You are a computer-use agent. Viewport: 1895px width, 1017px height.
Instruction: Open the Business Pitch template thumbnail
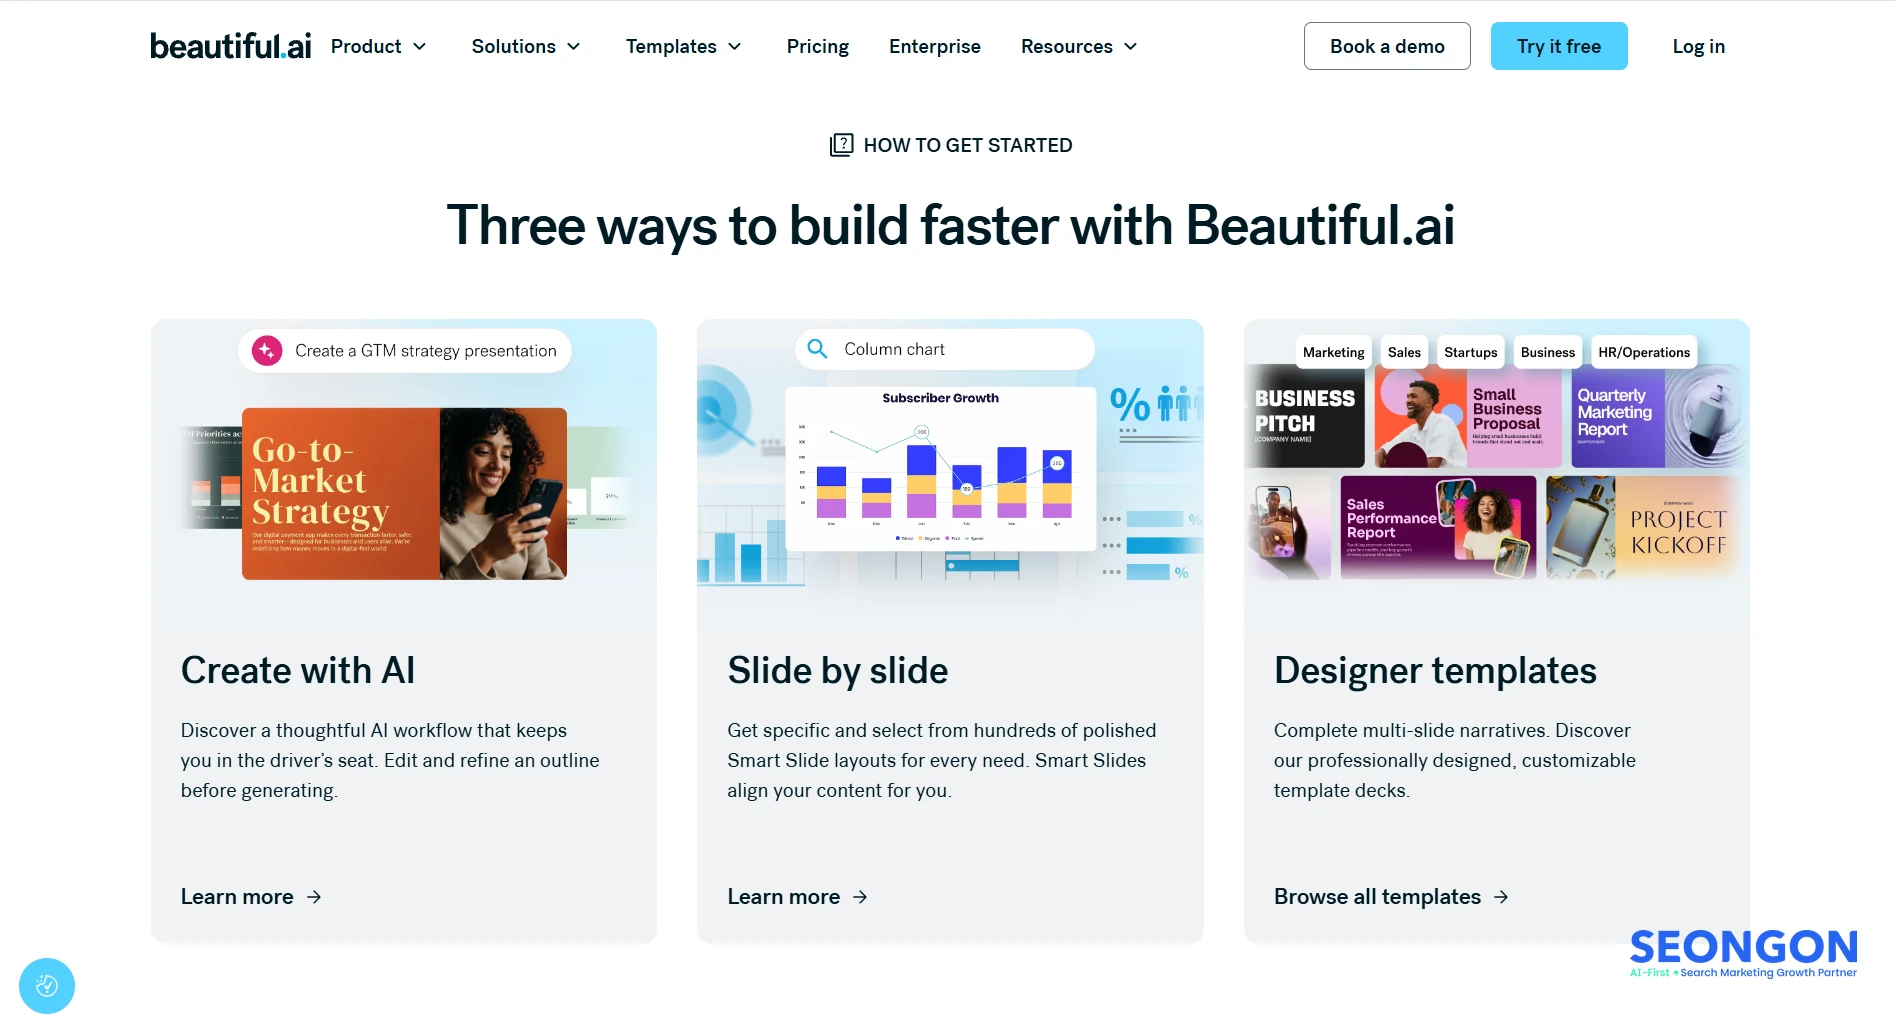[1306, 417]
